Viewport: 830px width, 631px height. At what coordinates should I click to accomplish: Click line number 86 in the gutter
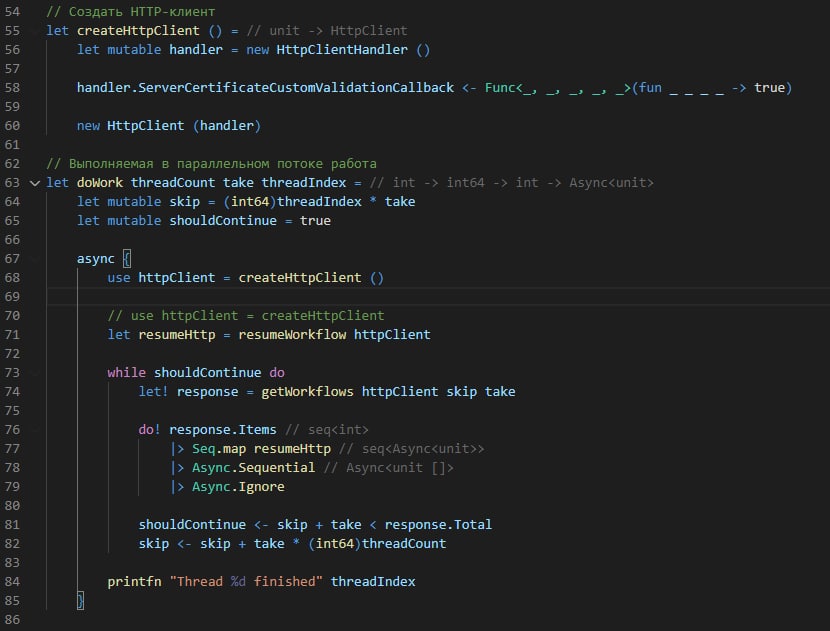click(x=12, y=619)
